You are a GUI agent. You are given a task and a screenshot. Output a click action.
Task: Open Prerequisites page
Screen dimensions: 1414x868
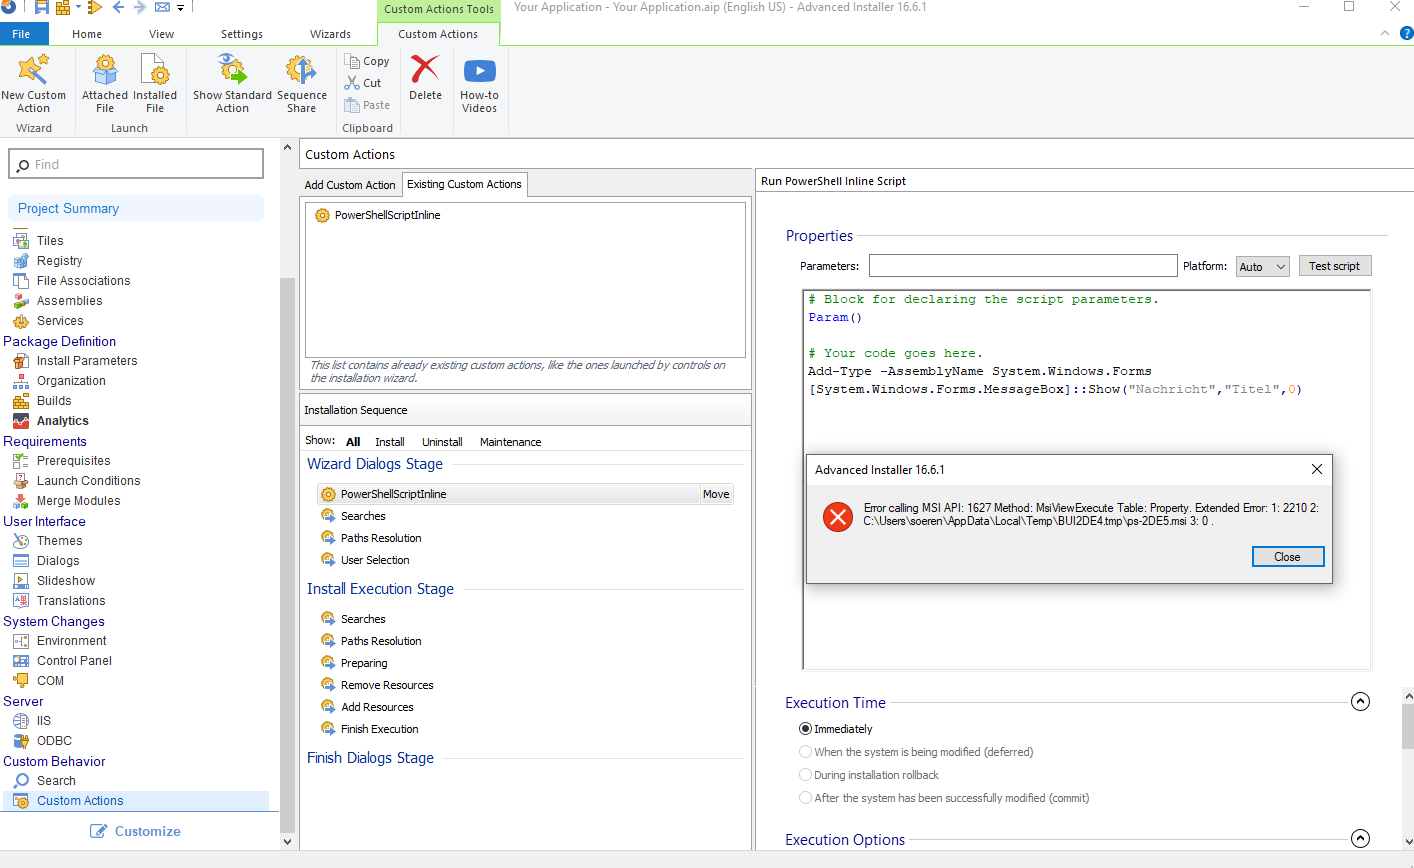tap(73, 461)
